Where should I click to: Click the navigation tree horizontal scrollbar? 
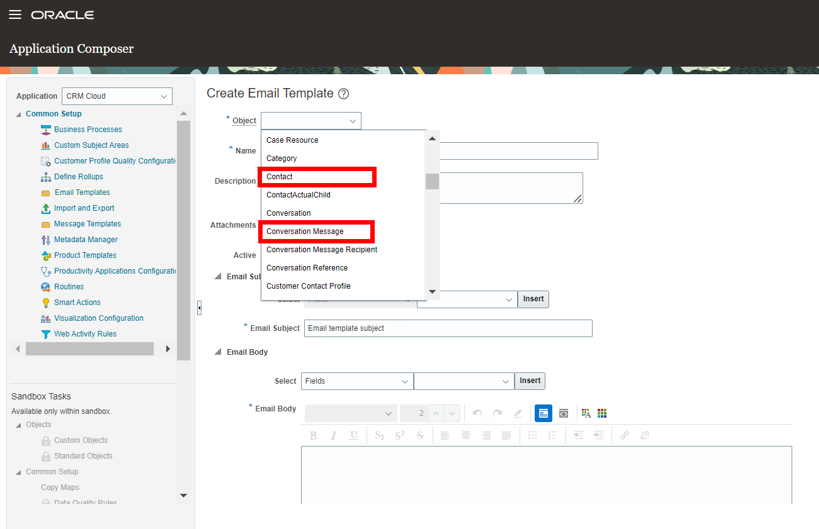pyautogui.click(x=90, y=349)
